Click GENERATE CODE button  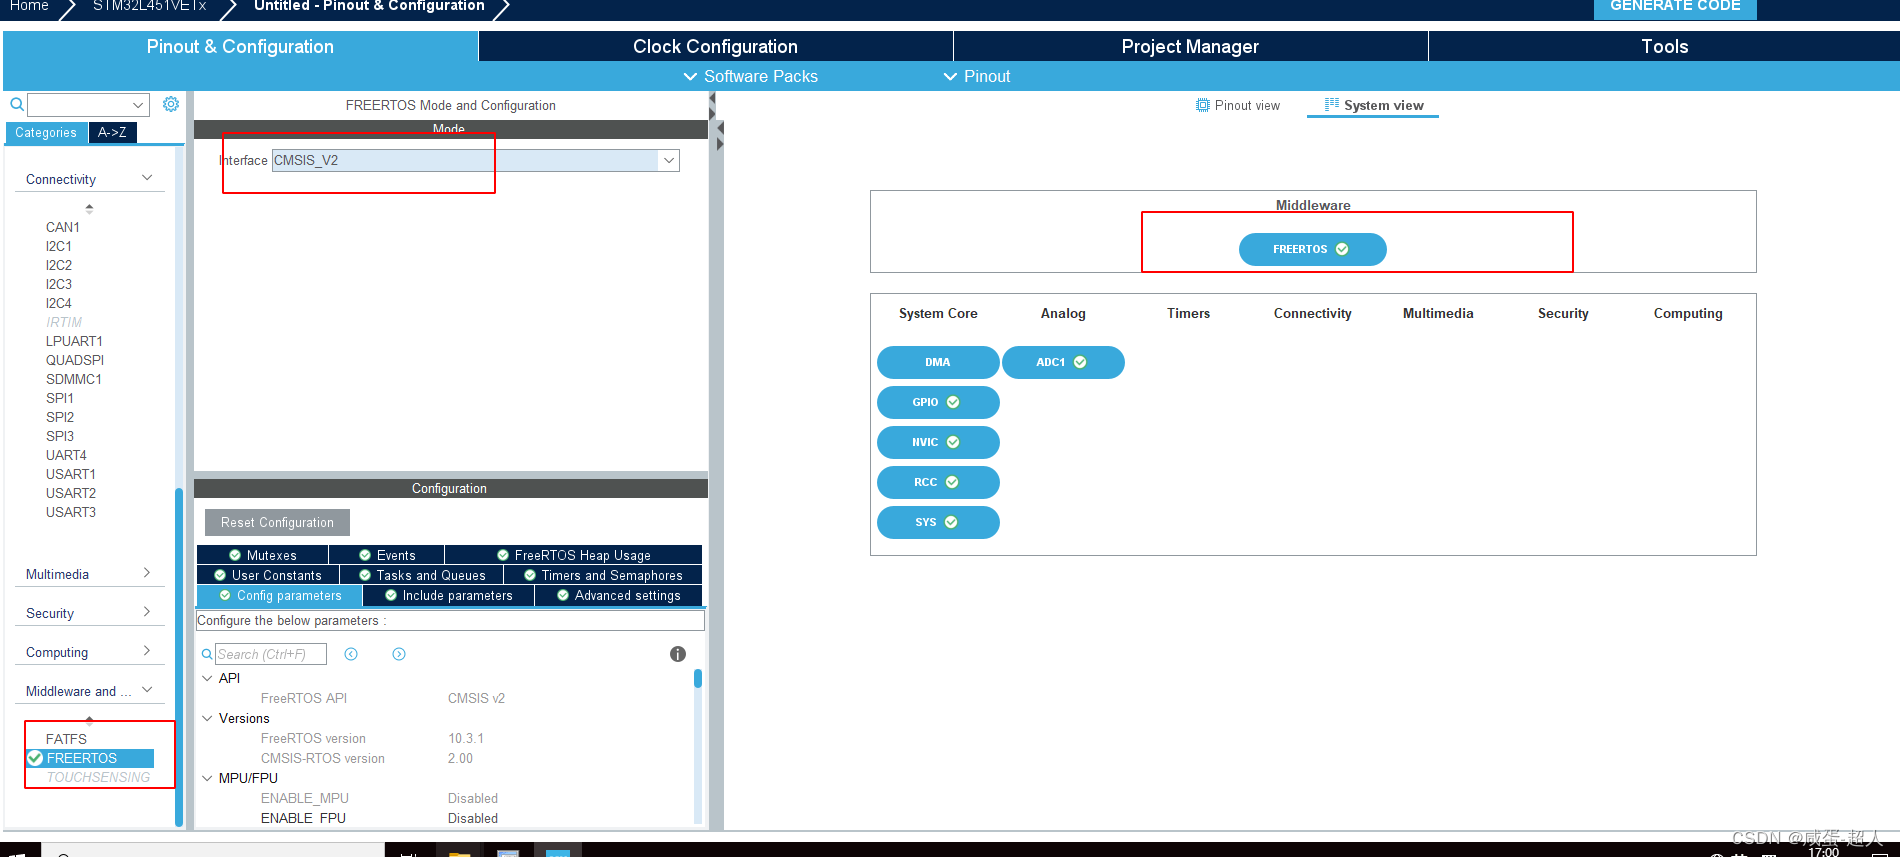(x=1675, y=7)
